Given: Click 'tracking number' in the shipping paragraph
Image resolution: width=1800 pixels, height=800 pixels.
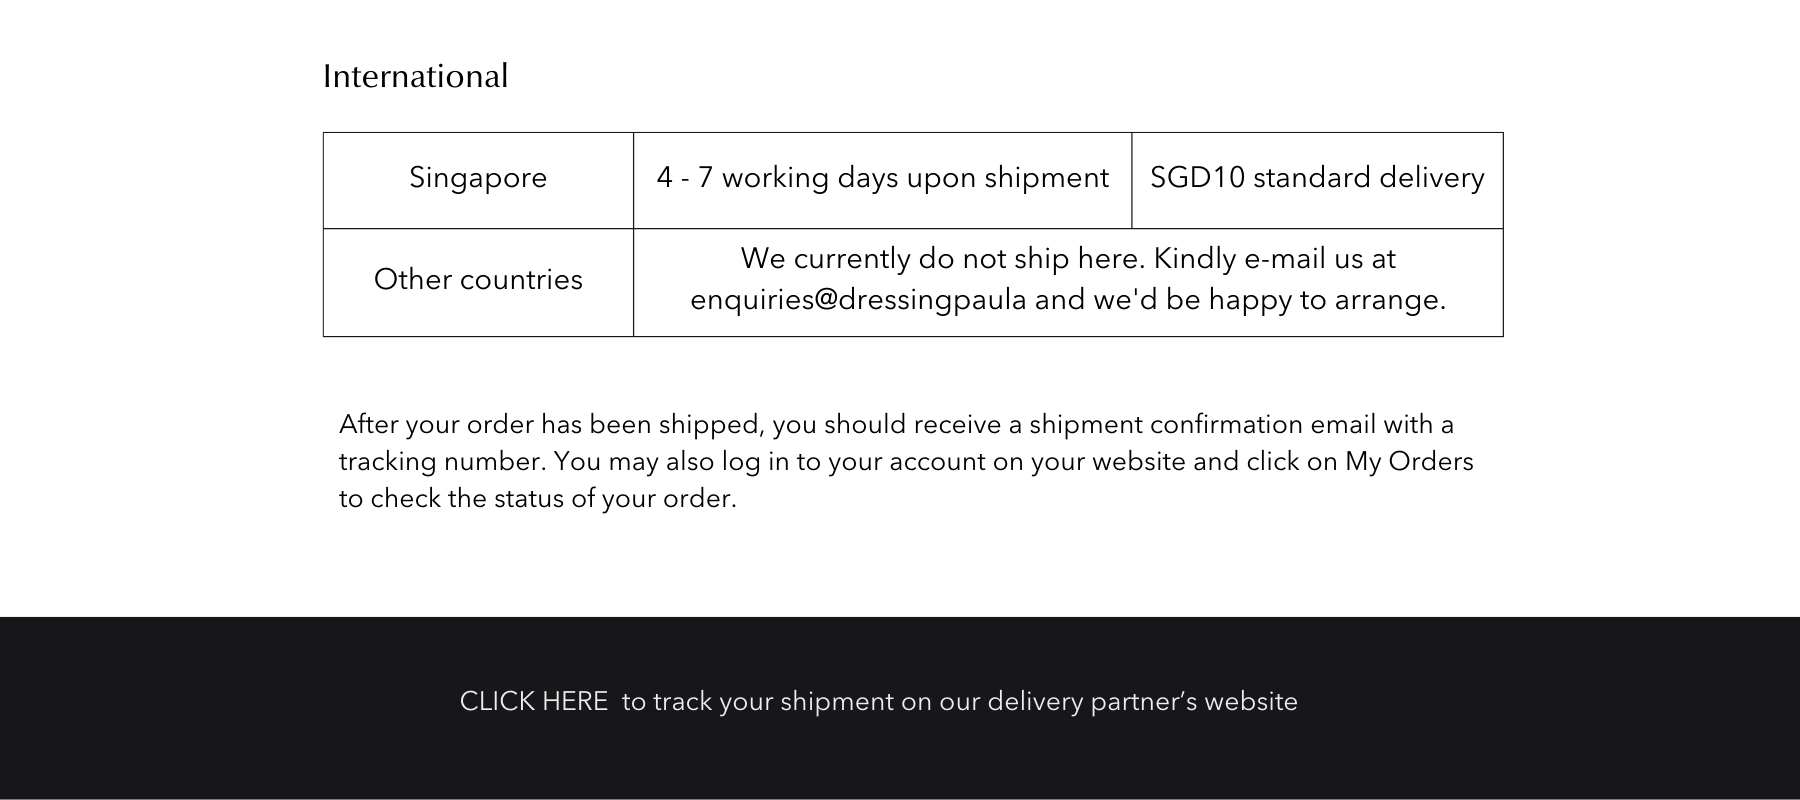Looking at the screenshot, I should (x=442, y=462).
